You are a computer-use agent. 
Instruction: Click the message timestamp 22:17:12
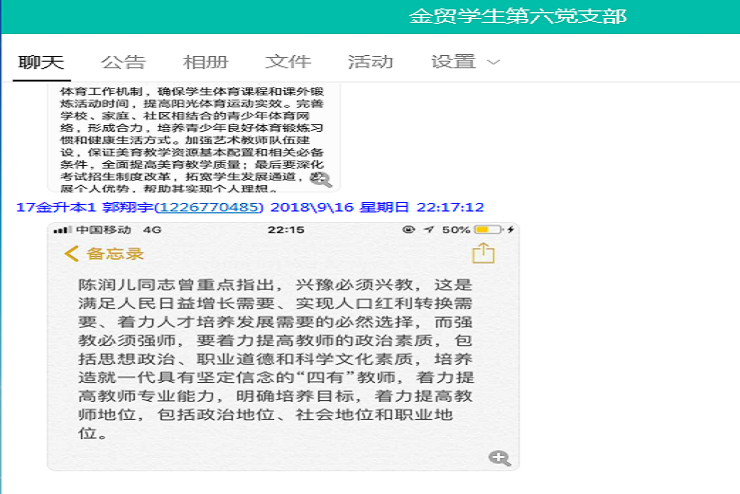point(450,207)
